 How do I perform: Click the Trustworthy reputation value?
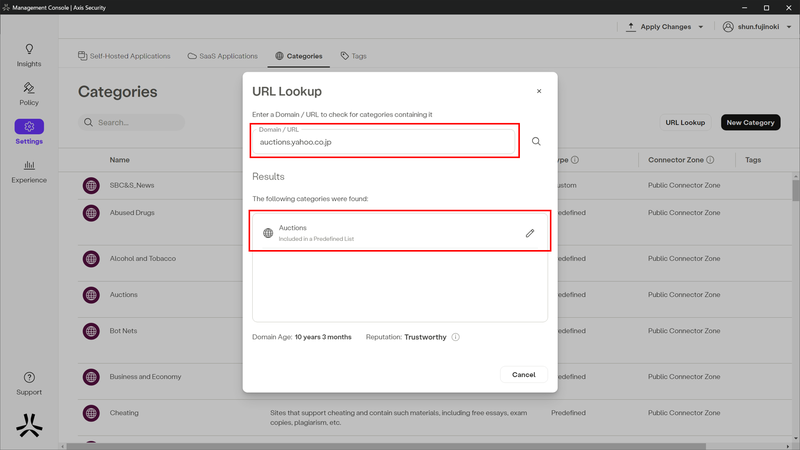425,337
